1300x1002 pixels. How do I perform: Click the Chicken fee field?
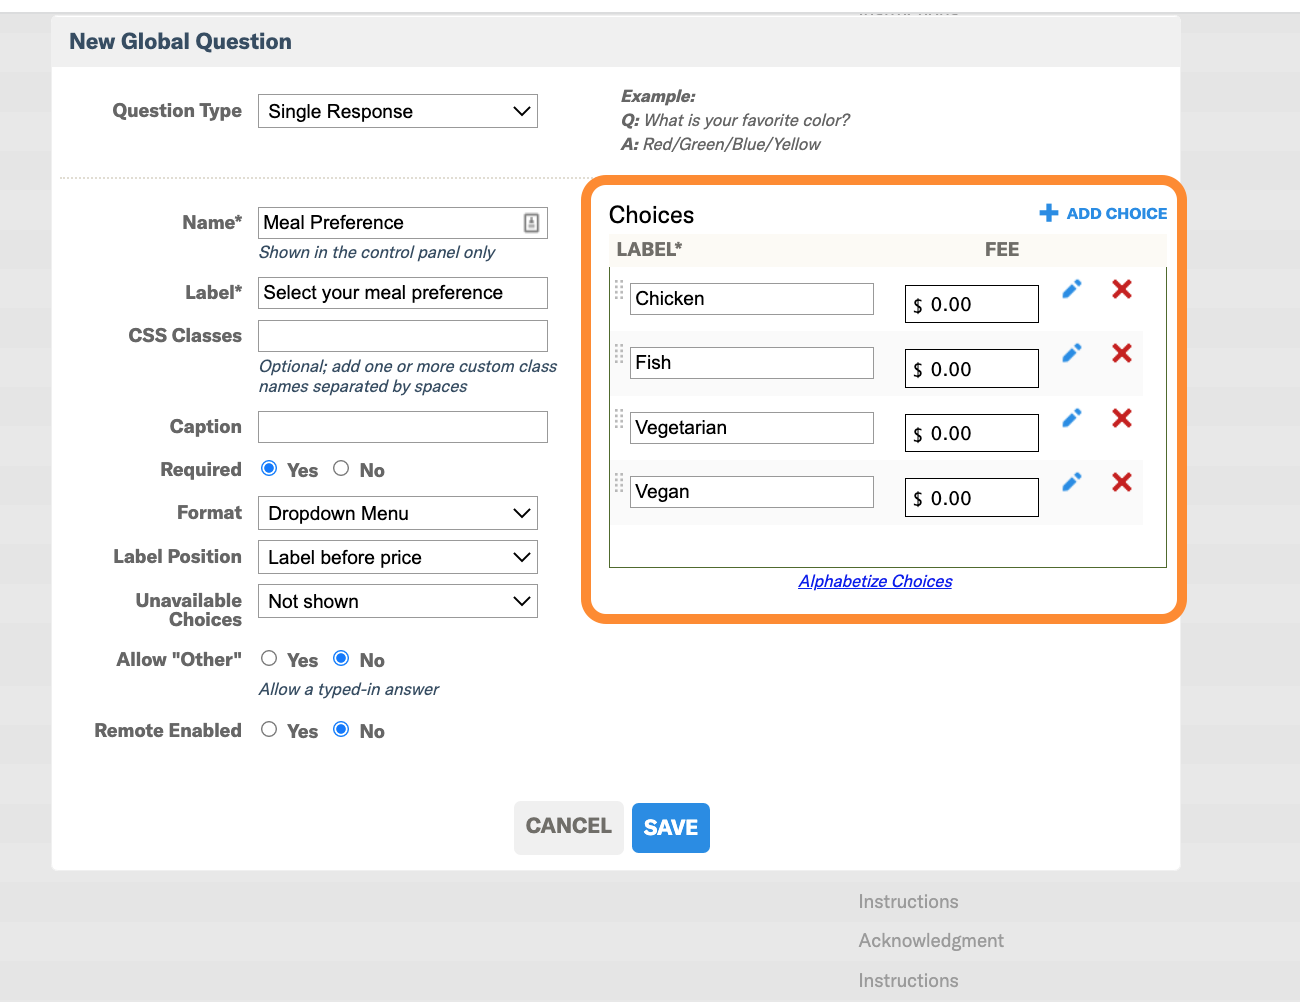pyautogui.click(x=972, y=304)
